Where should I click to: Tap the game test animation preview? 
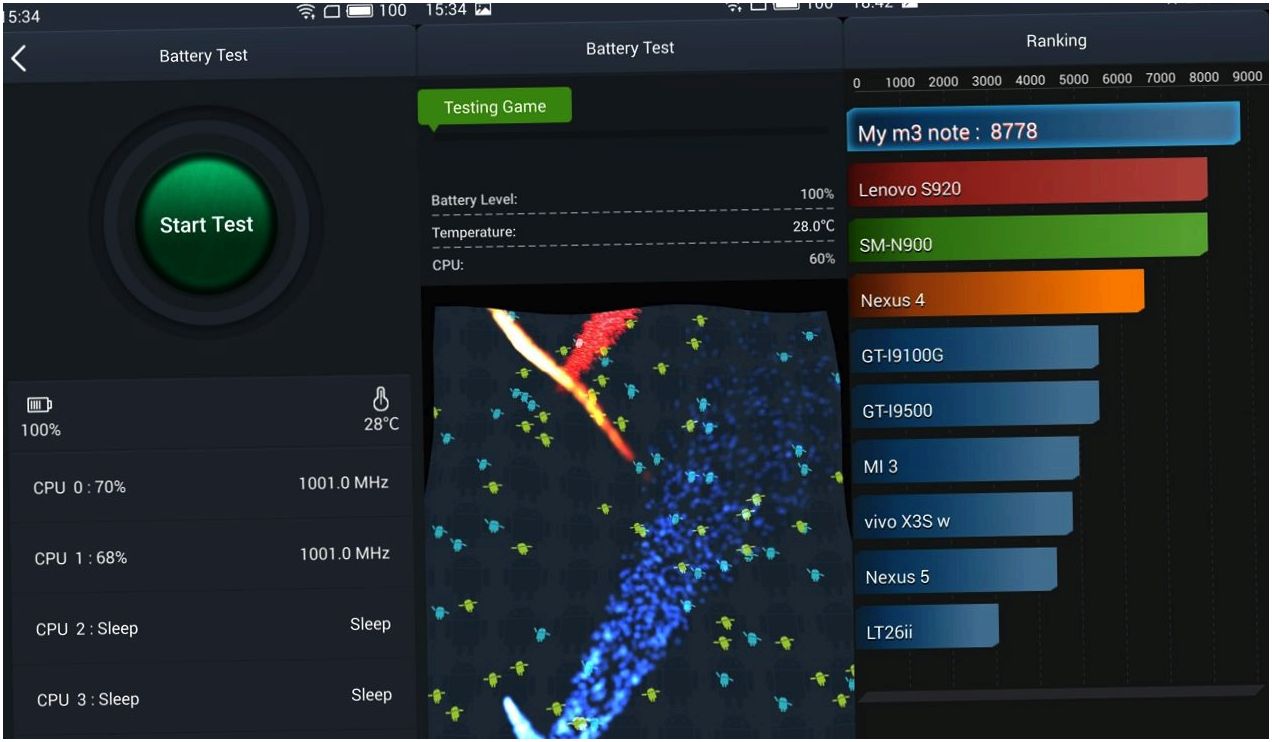coord(638,522)
